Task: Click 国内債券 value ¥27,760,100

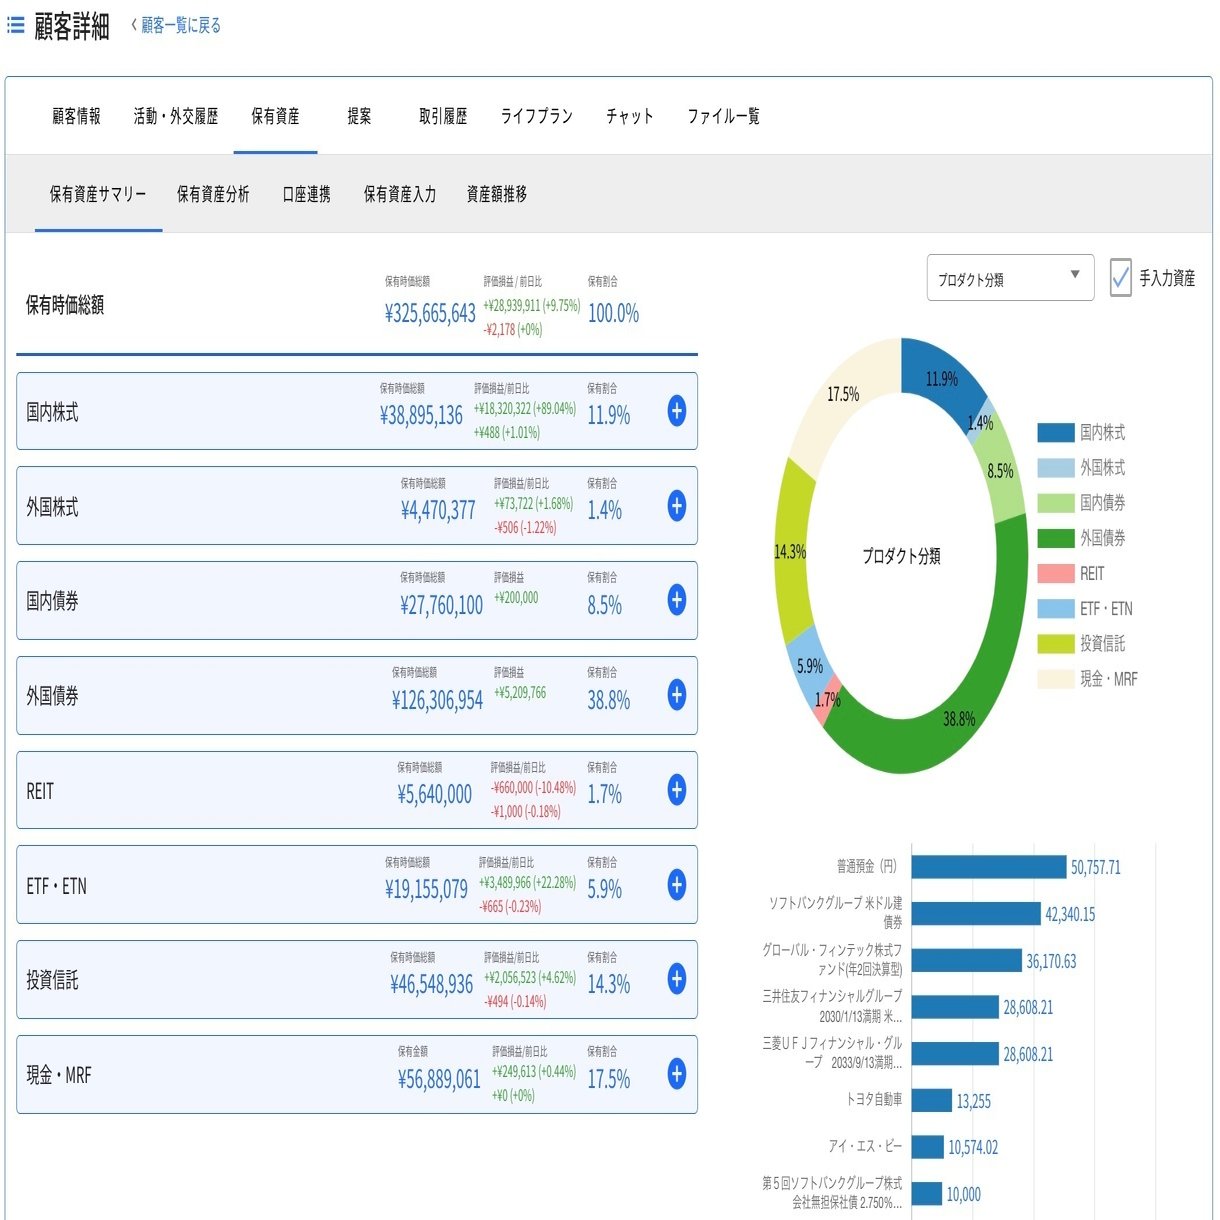Action: point(441,605)
